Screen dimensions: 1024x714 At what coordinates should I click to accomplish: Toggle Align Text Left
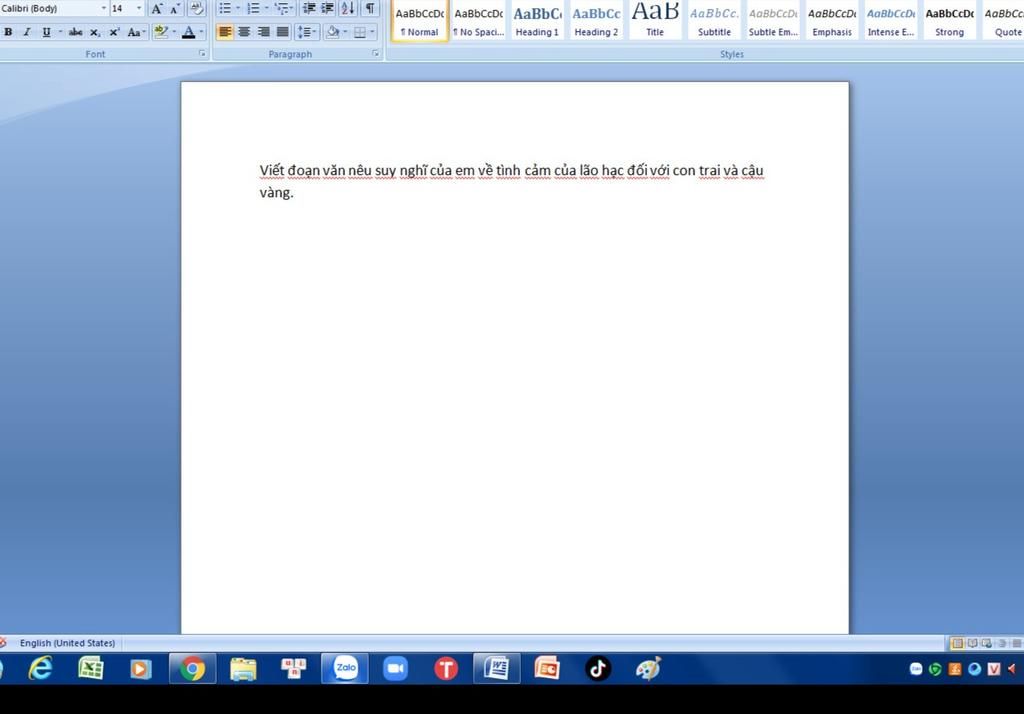click(225, 31)
